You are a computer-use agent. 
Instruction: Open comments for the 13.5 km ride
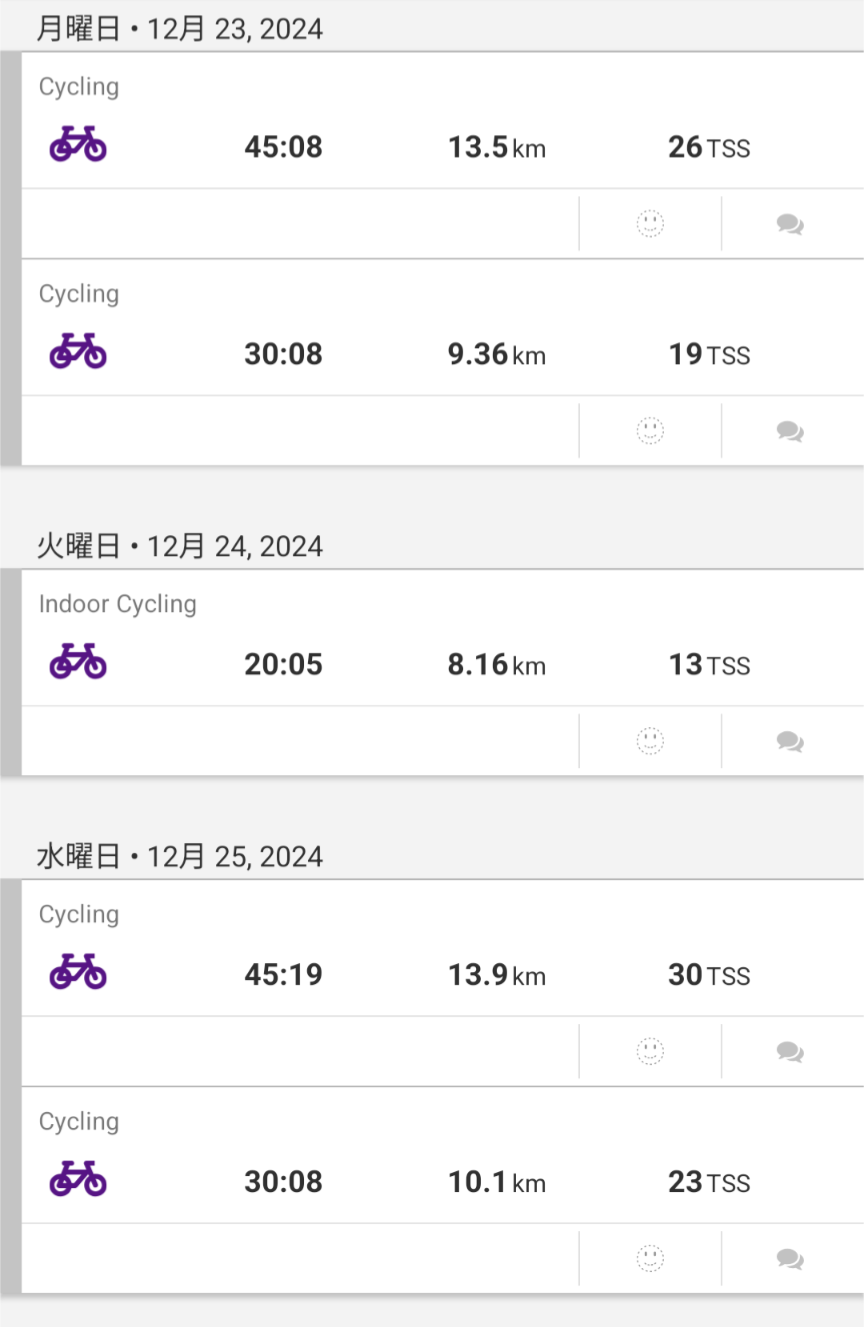790,224
